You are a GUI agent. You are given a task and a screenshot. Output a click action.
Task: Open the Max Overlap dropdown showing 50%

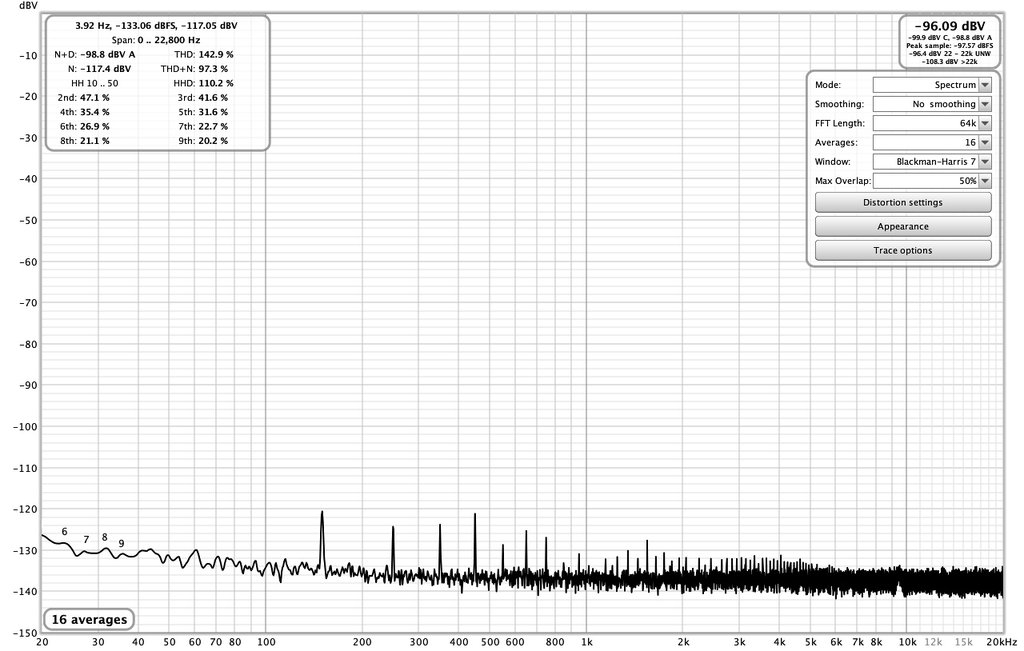[932, 181]
